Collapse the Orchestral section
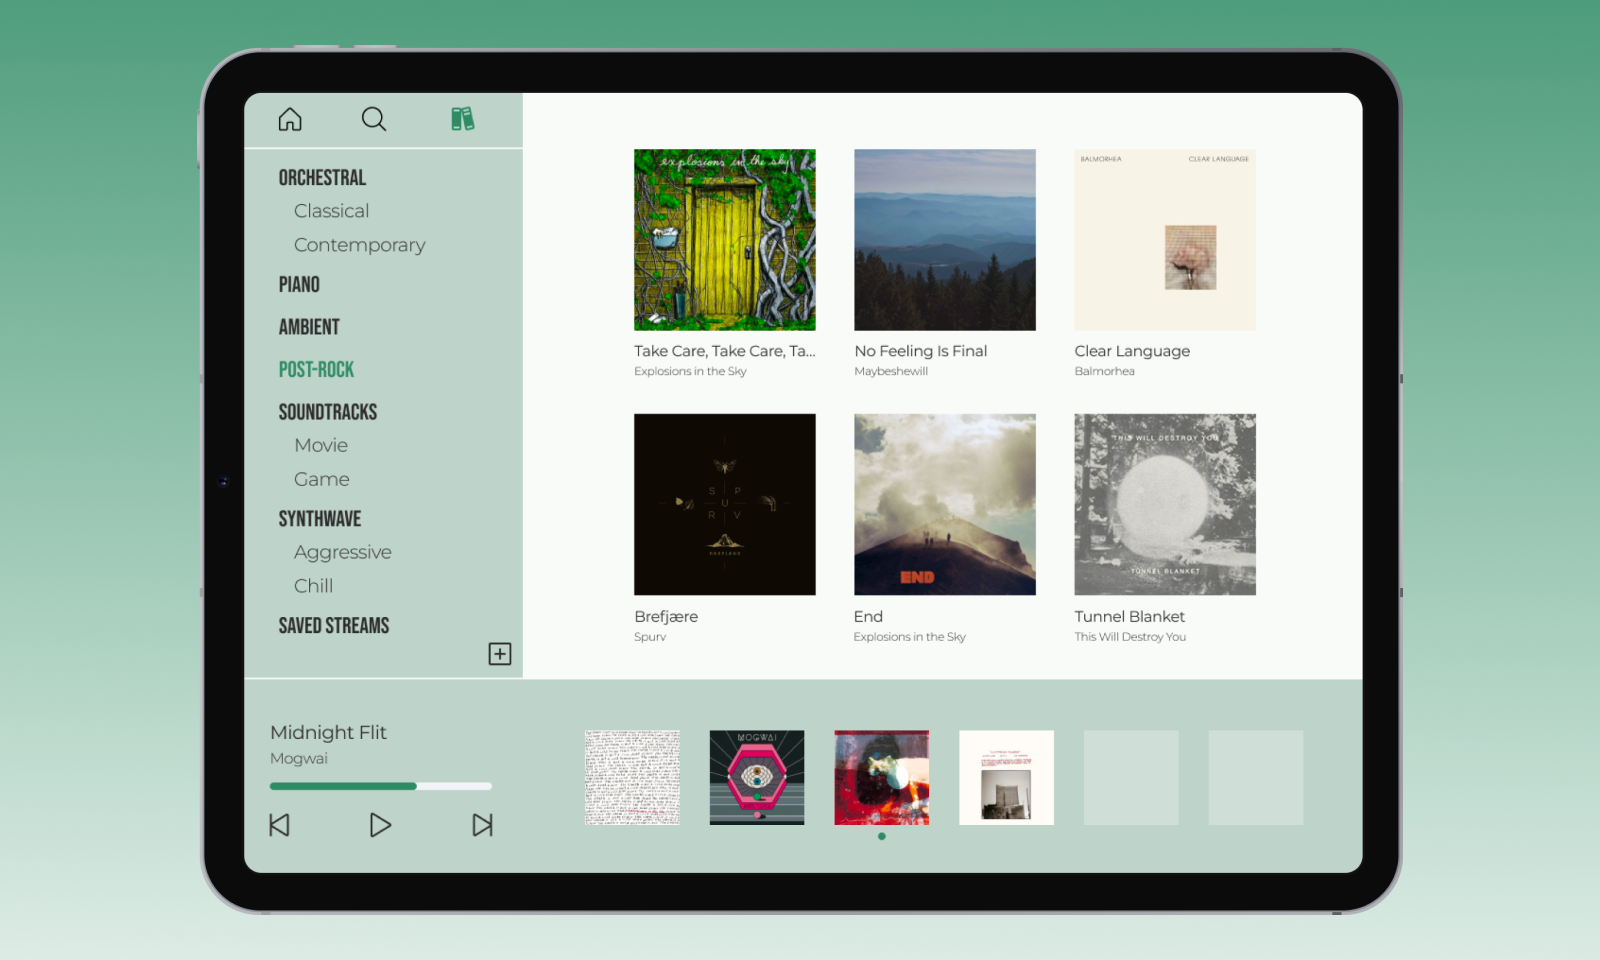Viewport: 1600px width, 960px height. [x=322, y=177]
